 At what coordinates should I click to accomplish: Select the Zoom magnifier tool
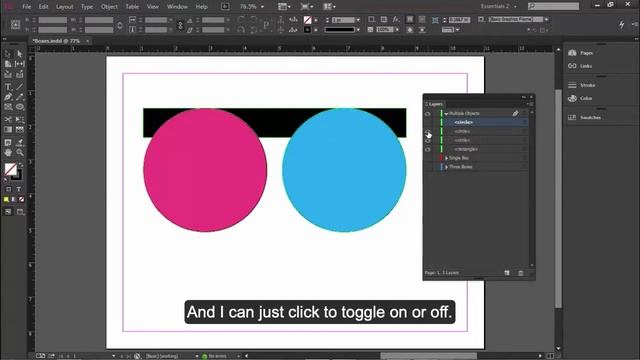(x=20, y=152)
